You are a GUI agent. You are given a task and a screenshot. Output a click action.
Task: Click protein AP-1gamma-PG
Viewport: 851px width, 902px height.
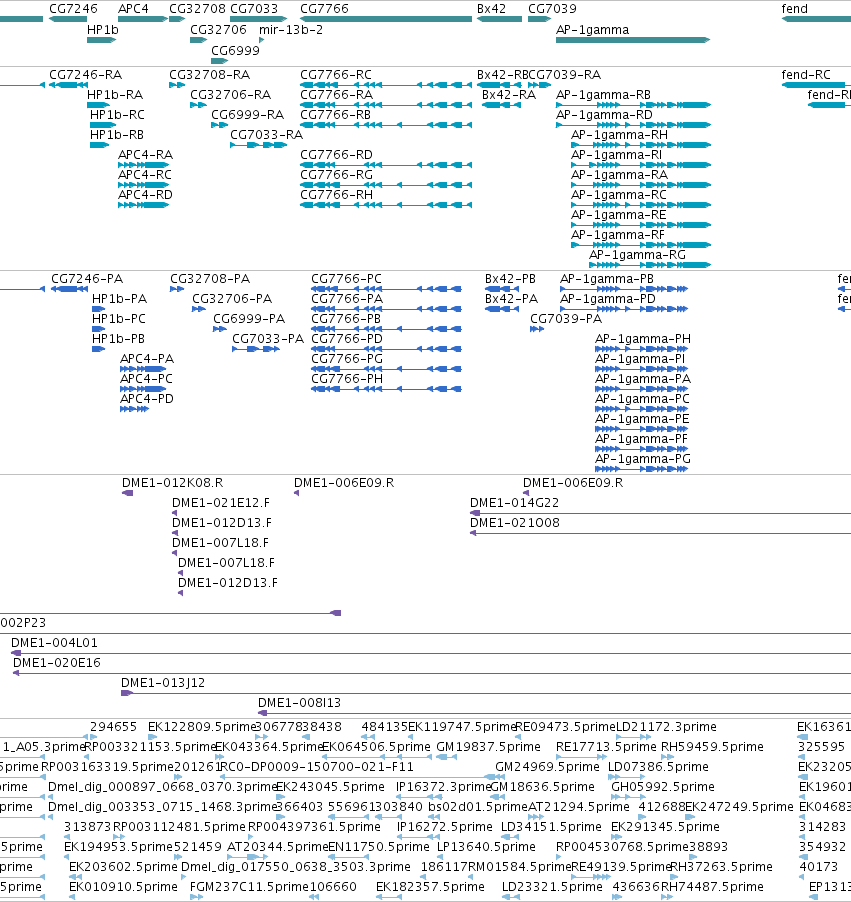[x=643, y=458]
